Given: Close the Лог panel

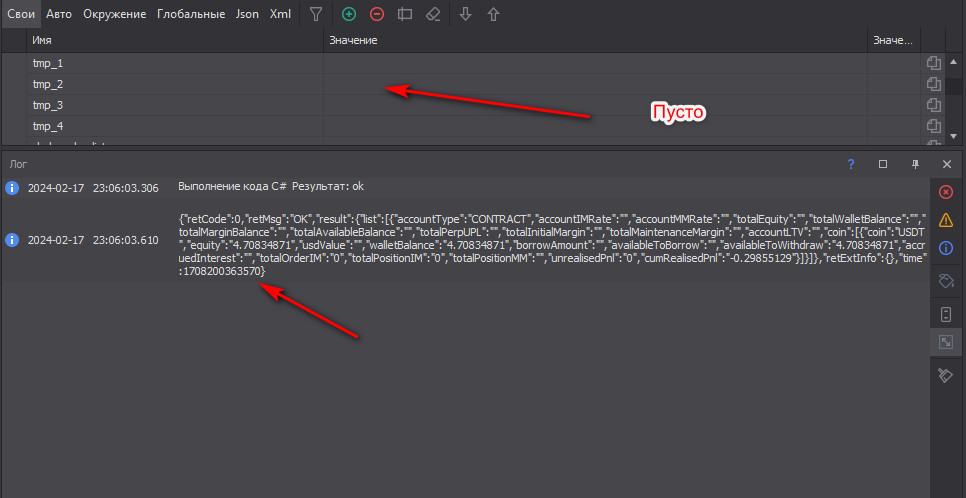Looking at the screenshot, I should (948, 164).
